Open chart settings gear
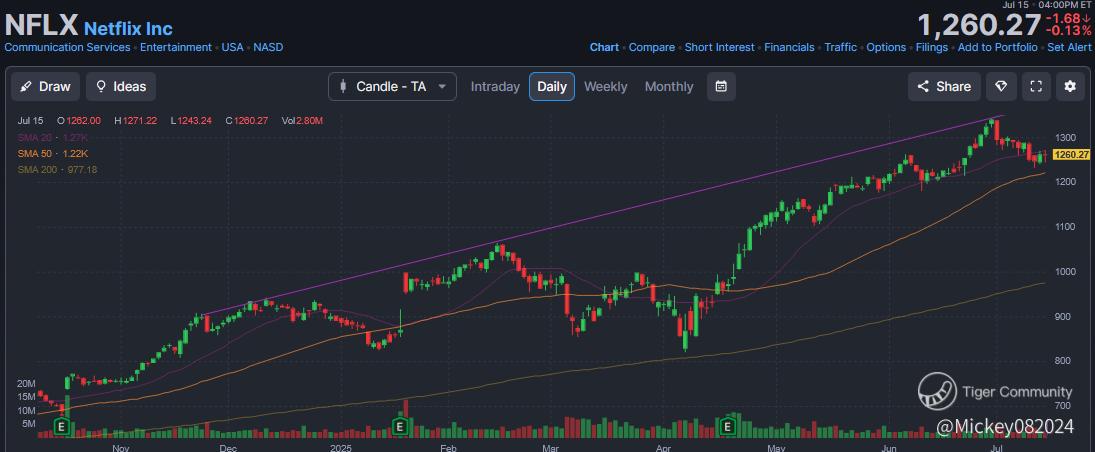Viewport: 1095px width, 452px height. 1070,87
